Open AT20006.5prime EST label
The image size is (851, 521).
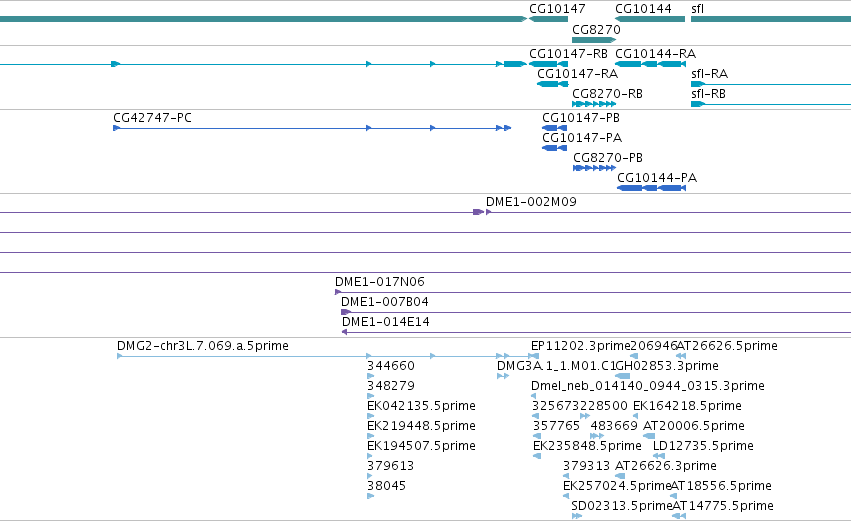(694, 425)
